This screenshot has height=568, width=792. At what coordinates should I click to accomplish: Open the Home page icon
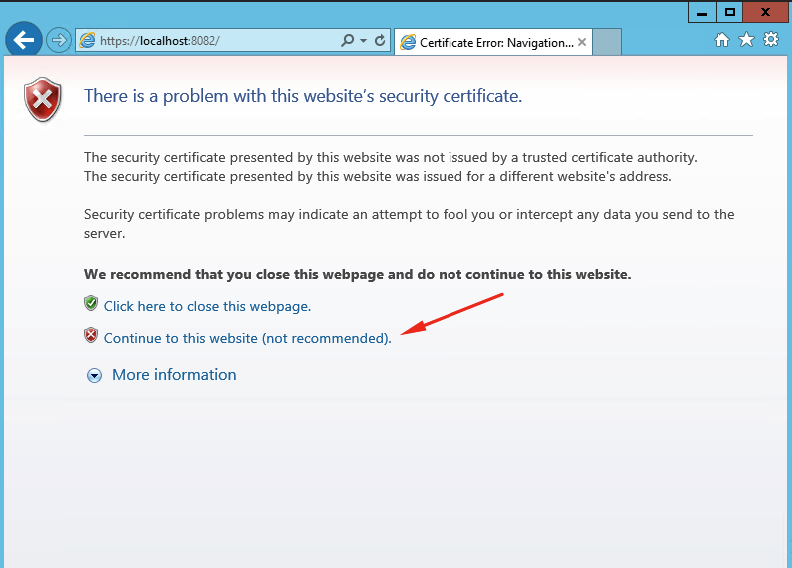point(722,40)
